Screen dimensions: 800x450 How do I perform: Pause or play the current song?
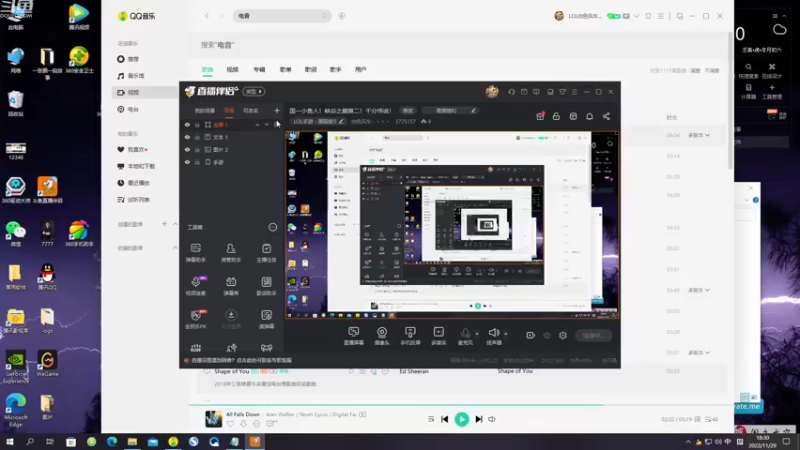click(x=462, y=419)
